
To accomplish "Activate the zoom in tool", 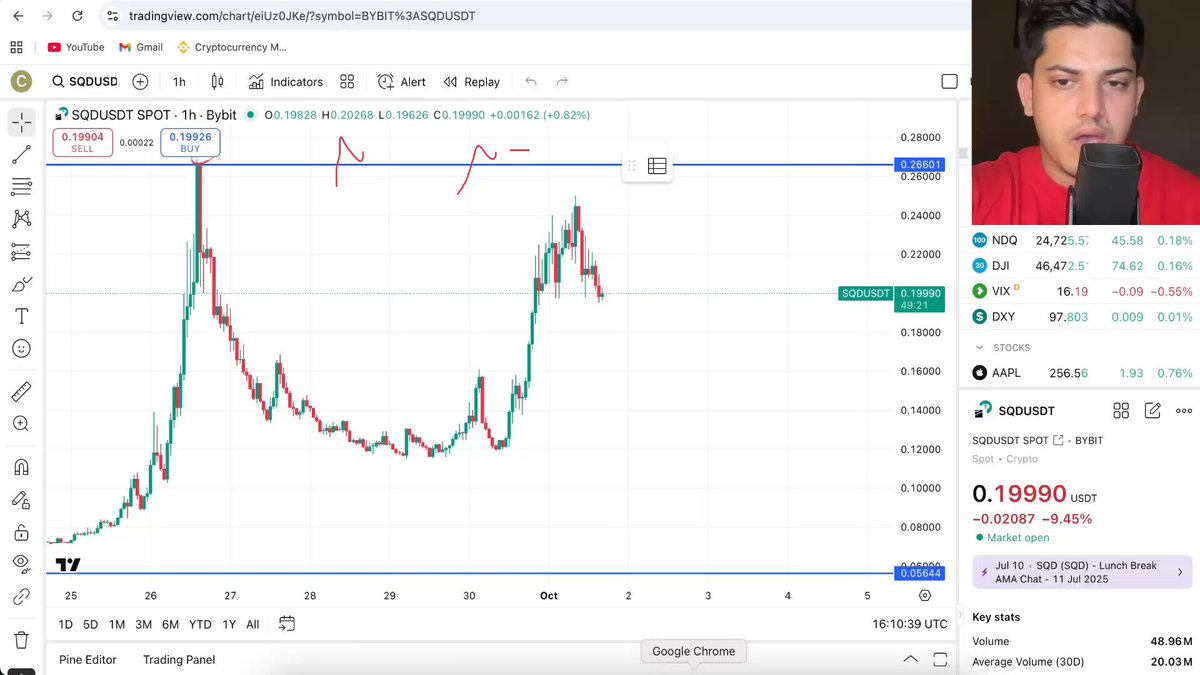I will click(x=21, y=424).
